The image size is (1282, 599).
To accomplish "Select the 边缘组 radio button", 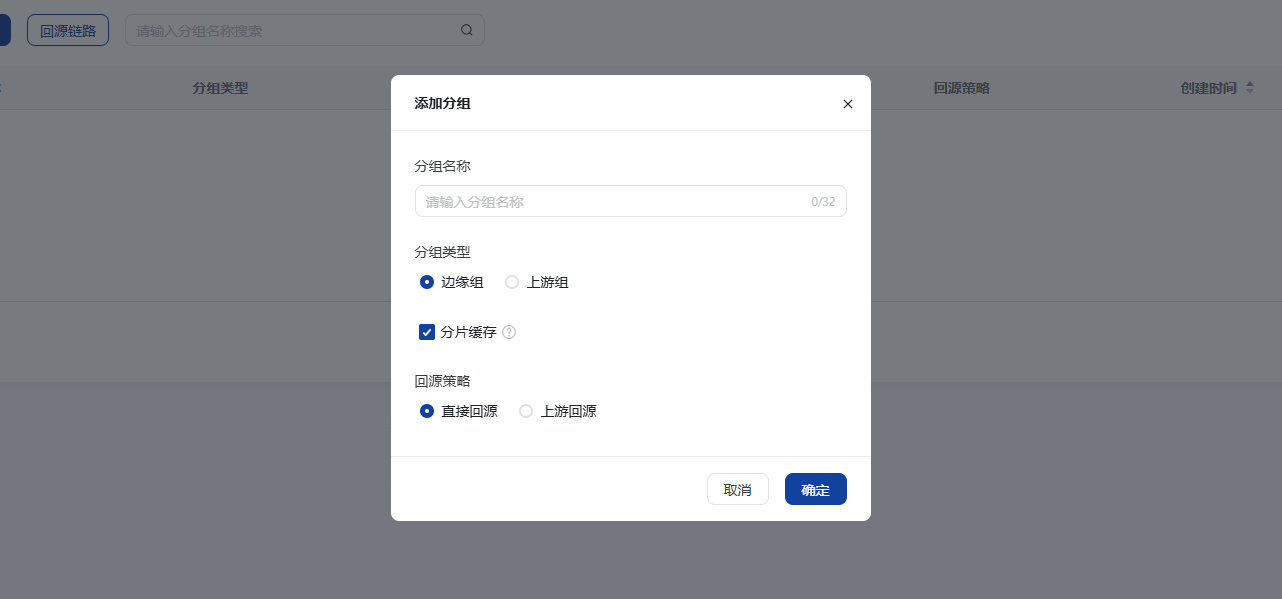I will [427, 282].
